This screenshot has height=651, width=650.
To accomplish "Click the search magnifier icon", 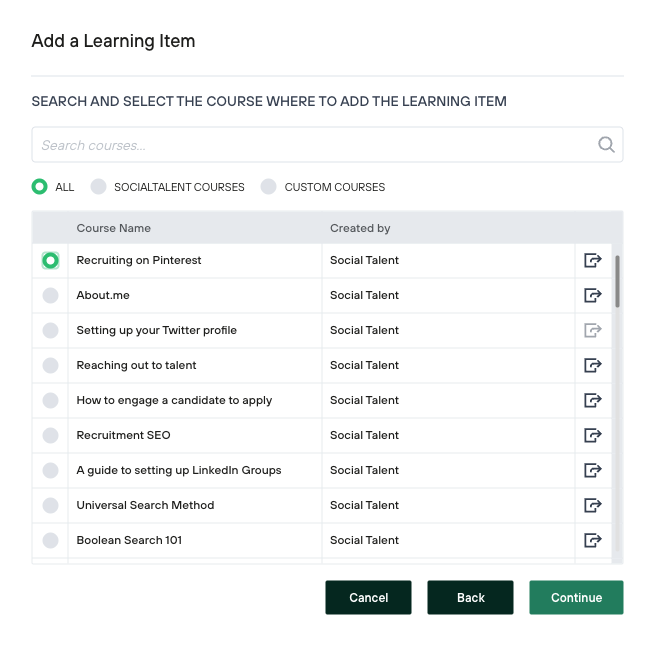I will click(x=606, y=145).
